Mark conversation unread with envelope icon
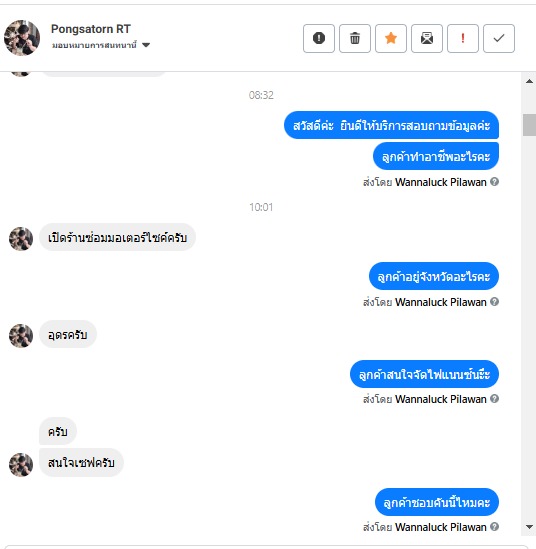The height and width of the screenshot is (549, 536). point(427,38)
